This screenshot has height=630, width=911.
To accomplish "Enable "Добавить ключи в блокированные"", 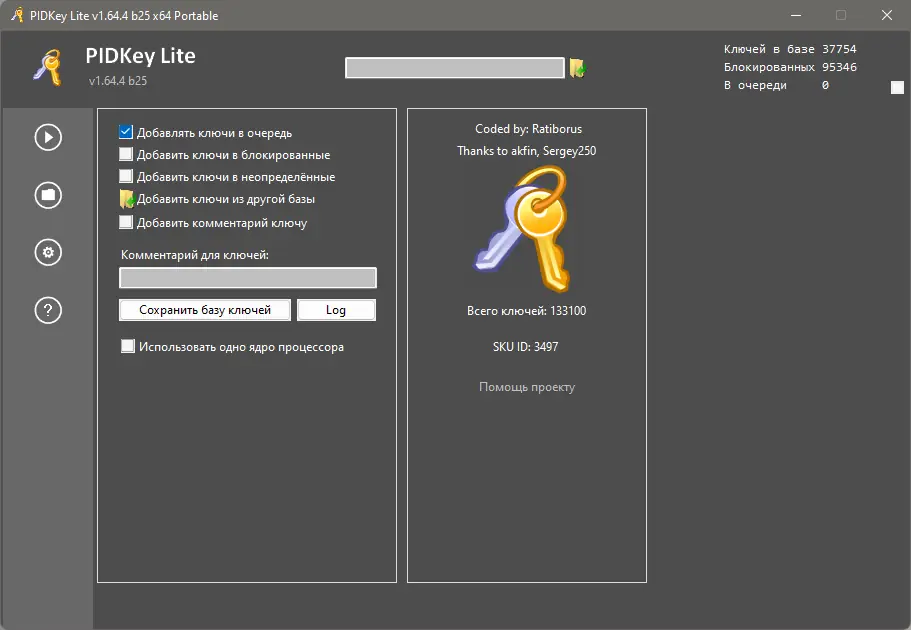I will 125,154.
